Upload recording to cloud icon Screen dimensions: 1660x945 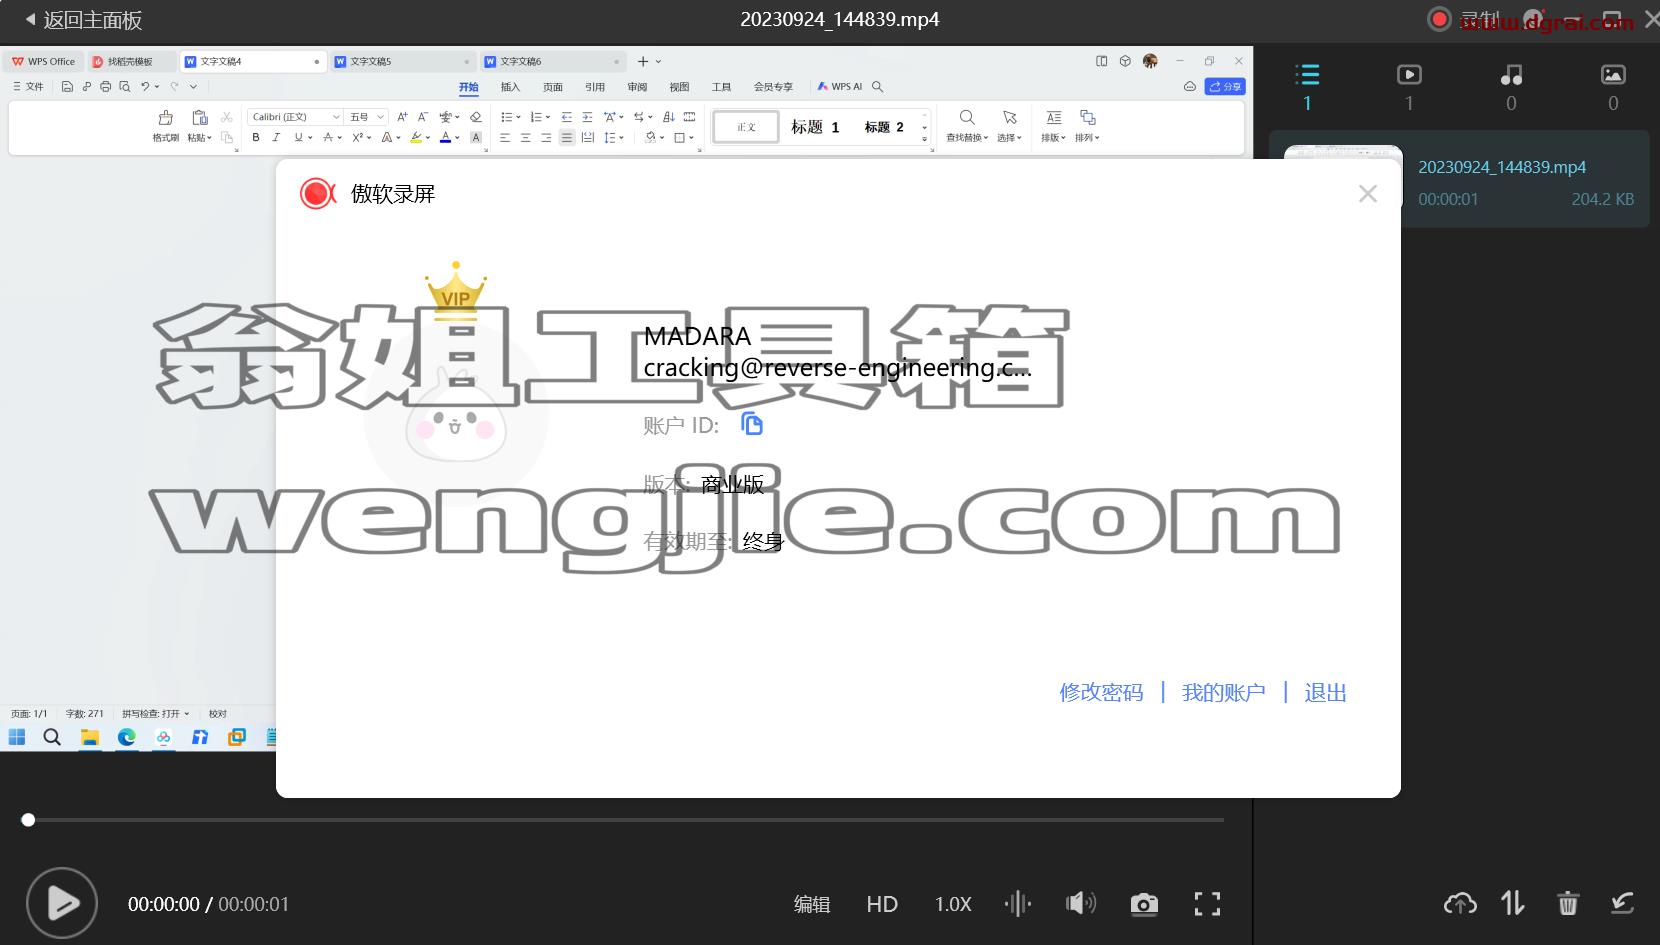coord(1460,904)
